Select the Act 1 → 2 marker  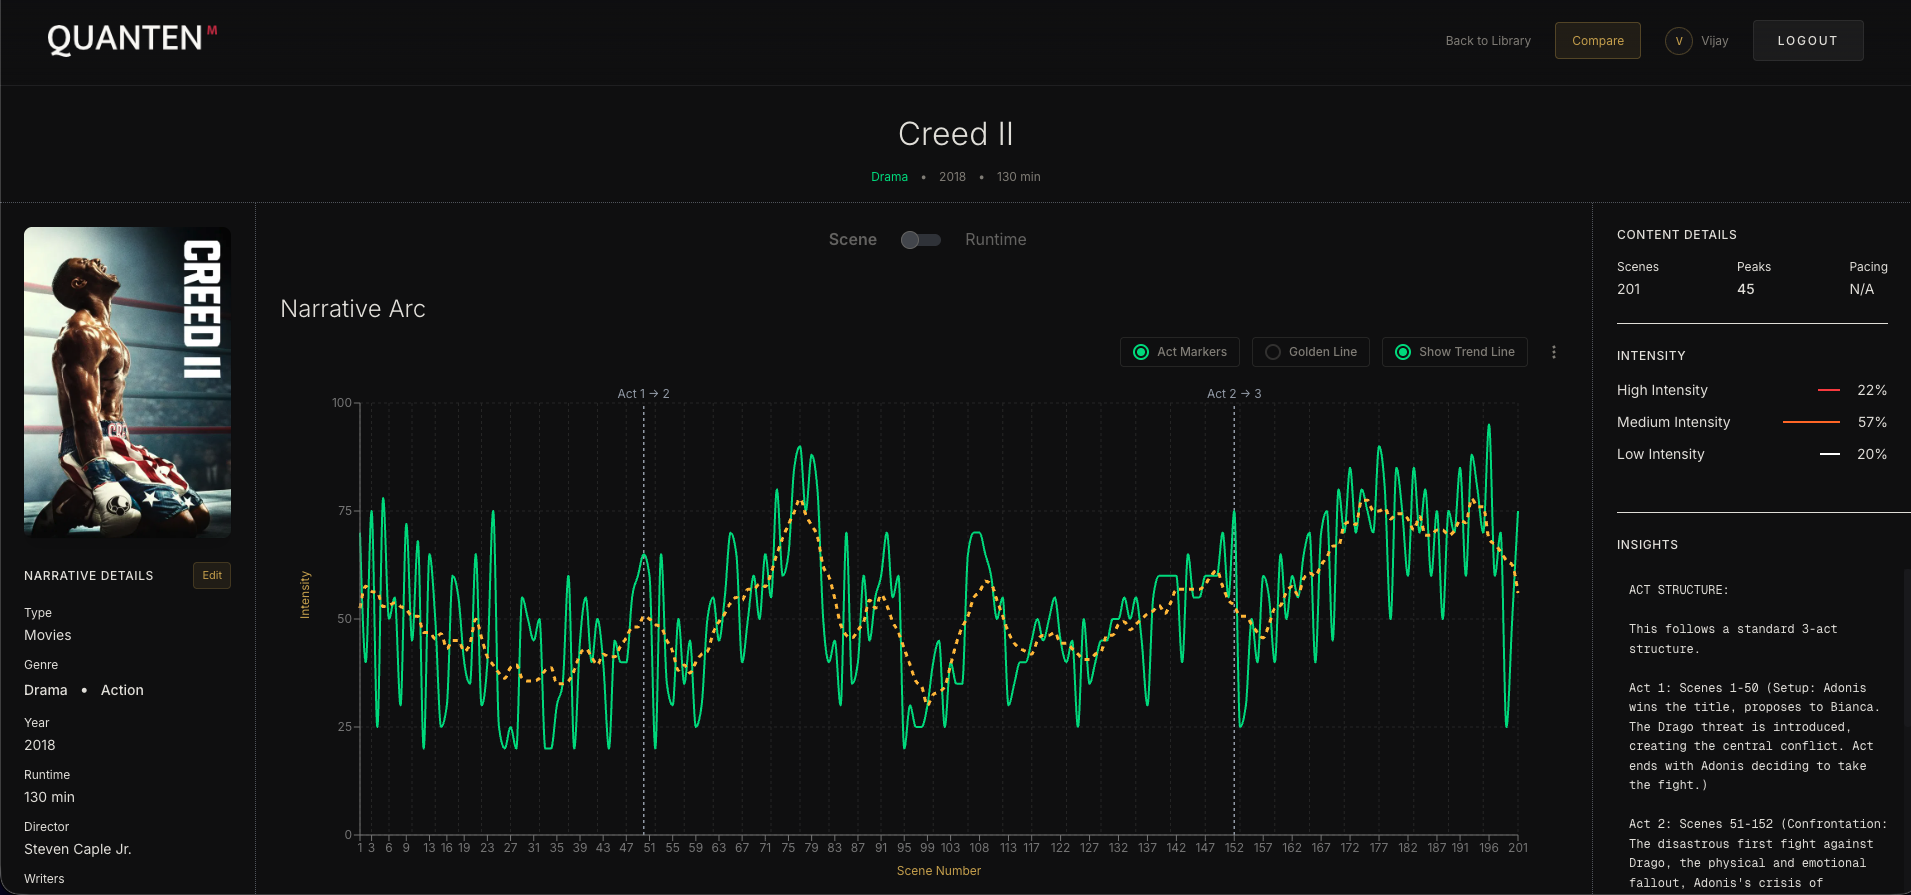click(x=643, y=394)
